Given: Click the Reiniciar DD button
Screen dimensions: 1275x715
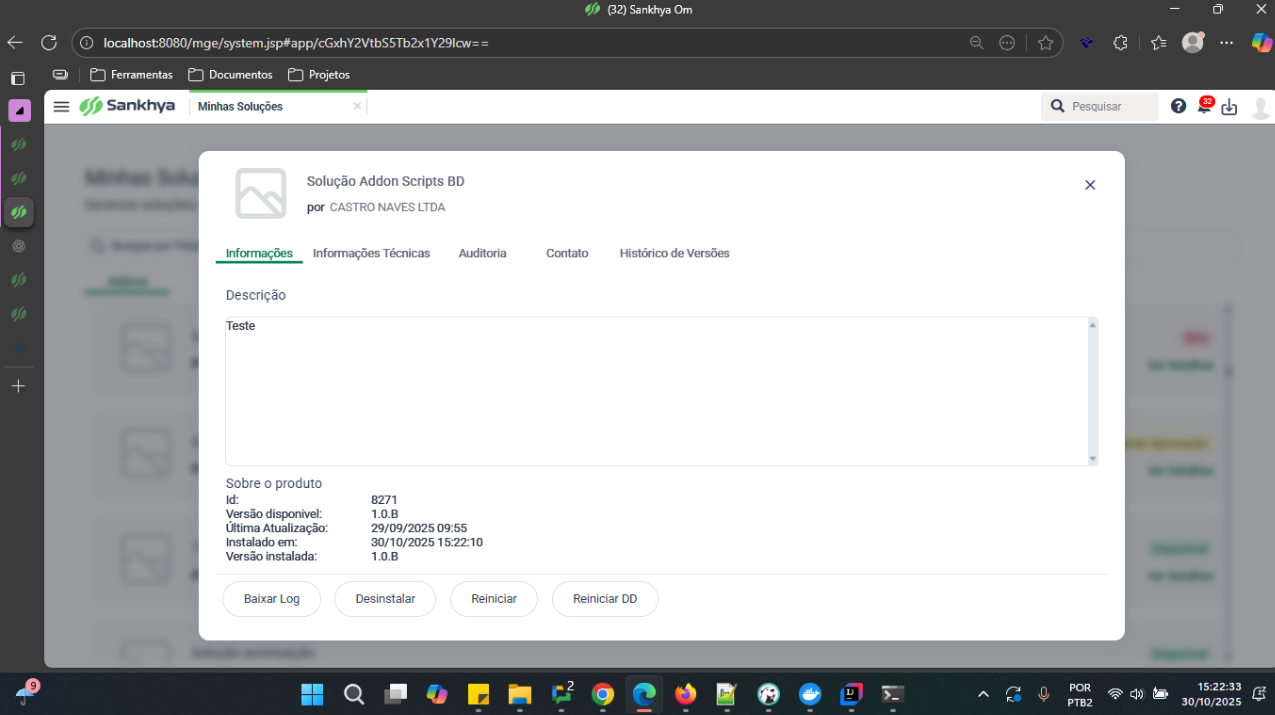Looking at the screenshot, I should [605, 599].
